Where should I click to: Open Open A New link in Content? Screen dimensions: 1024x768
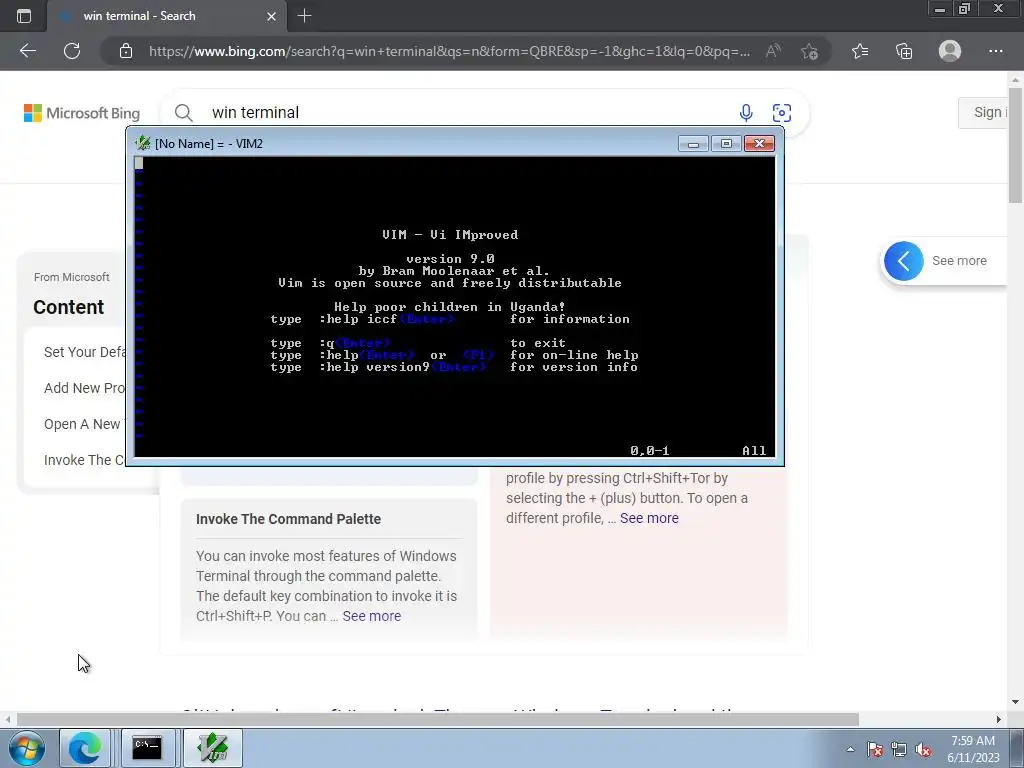tap(82, 424)
